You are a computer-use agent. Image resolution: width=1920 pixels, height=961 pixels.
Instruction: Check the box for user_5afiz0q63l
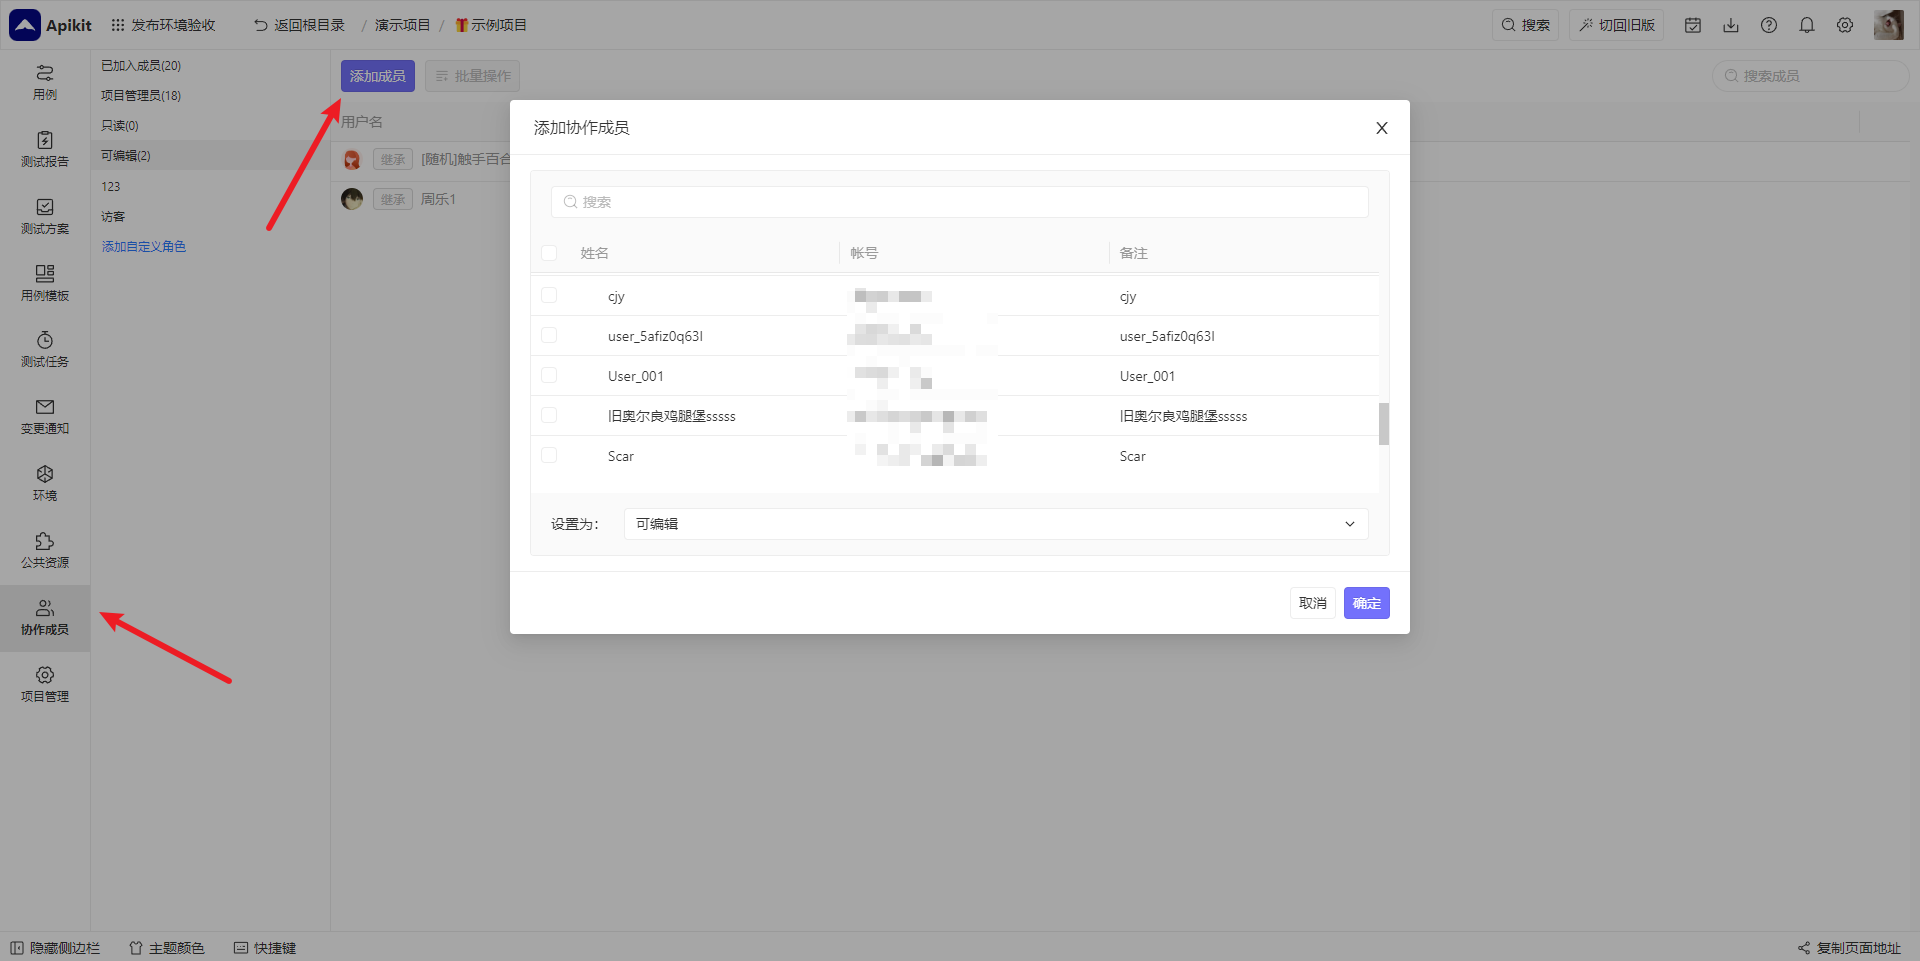[x=549, y=335]
